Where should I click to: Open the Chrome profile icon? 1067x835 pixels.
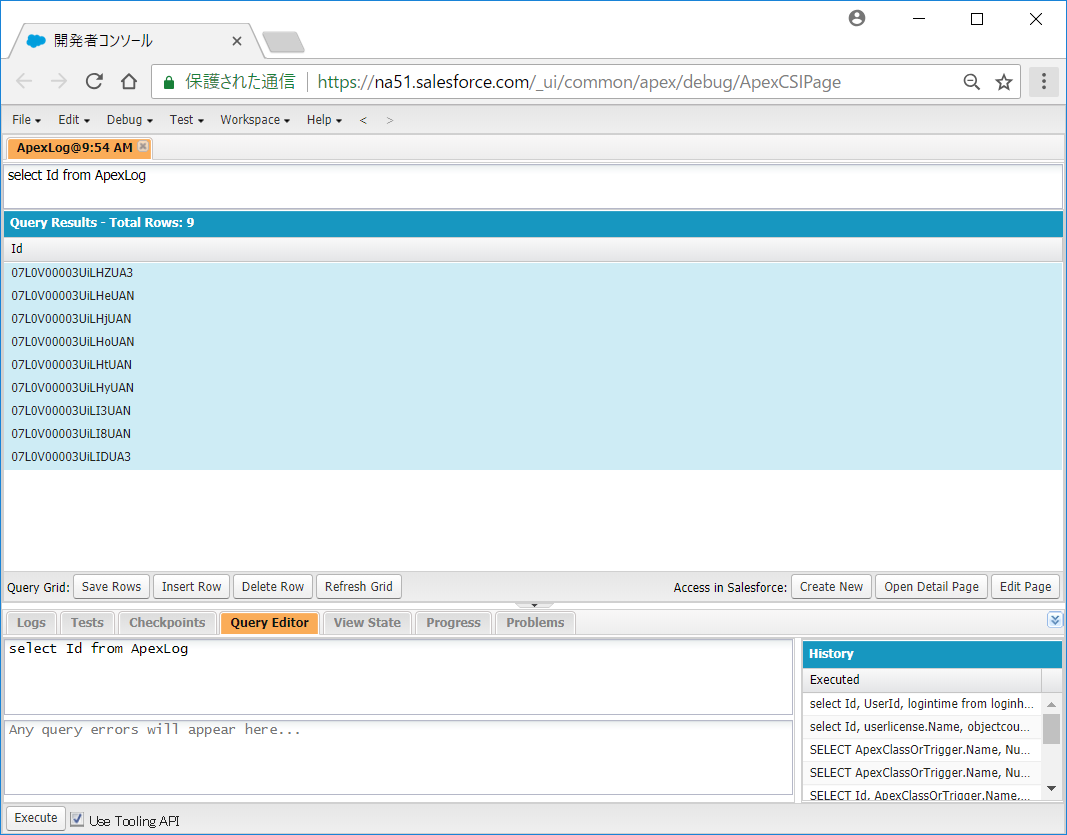click(857, 18)
